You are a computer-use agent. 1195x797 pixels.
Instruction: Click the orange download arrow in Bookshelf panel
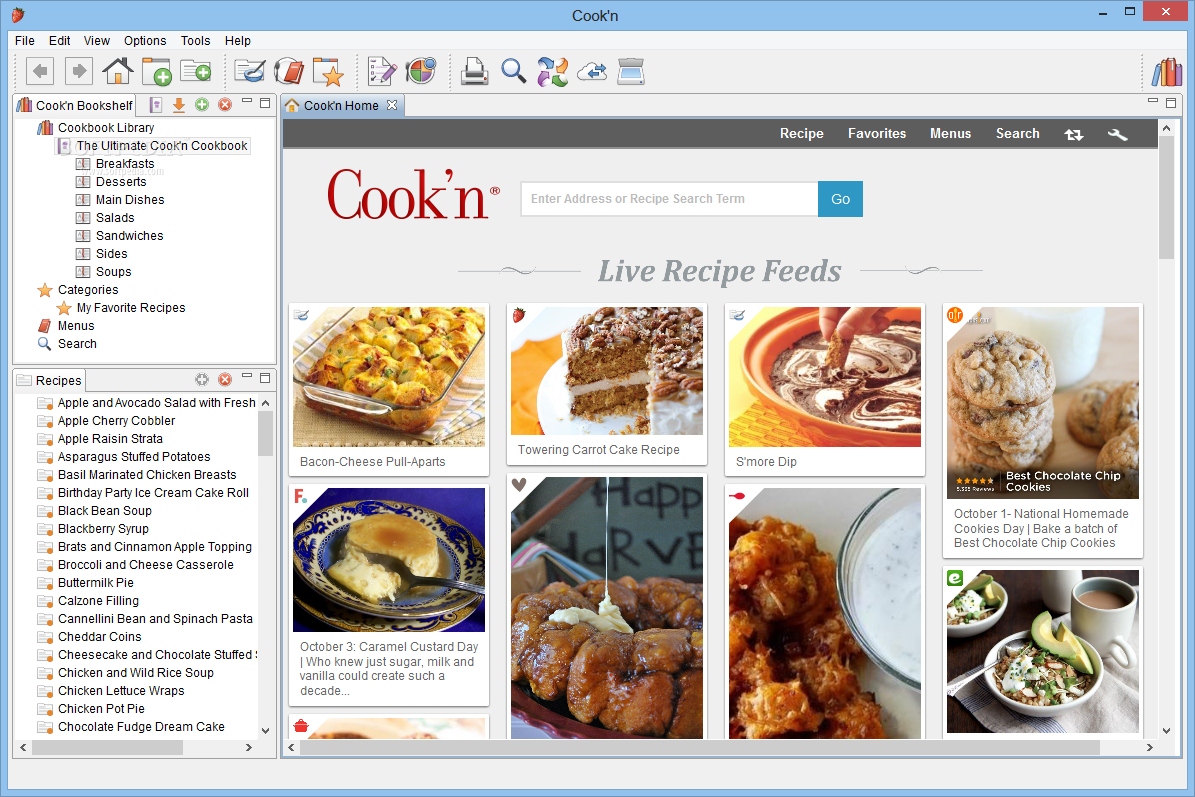pyautogui.click(x=178, y=104)
